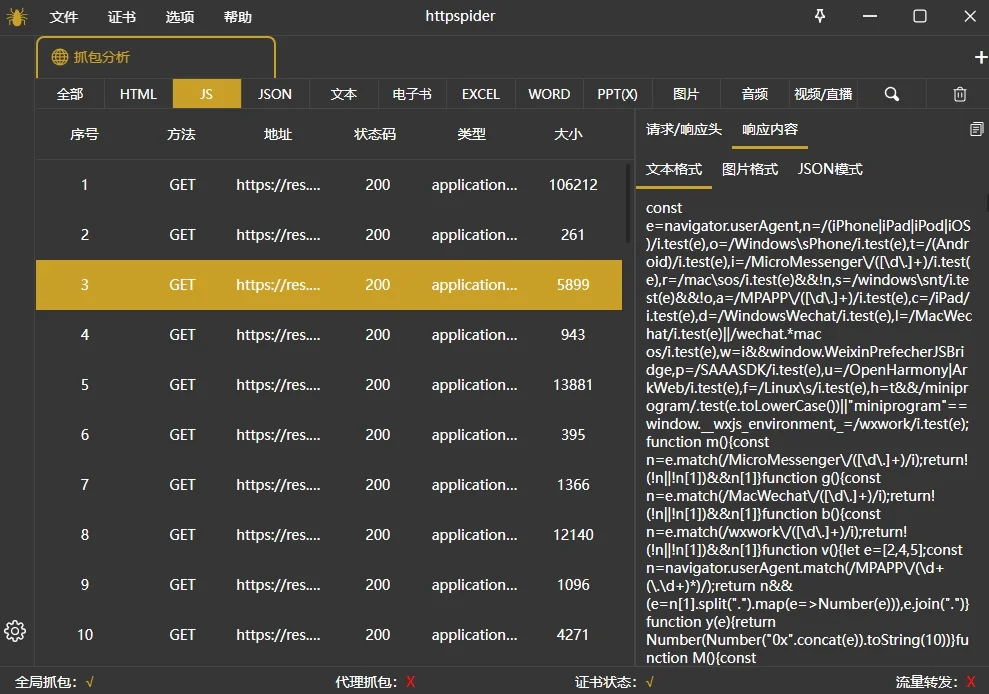Open the 证书 menu
The width and height of the screenshot is (989, 694).
point(122,17)
